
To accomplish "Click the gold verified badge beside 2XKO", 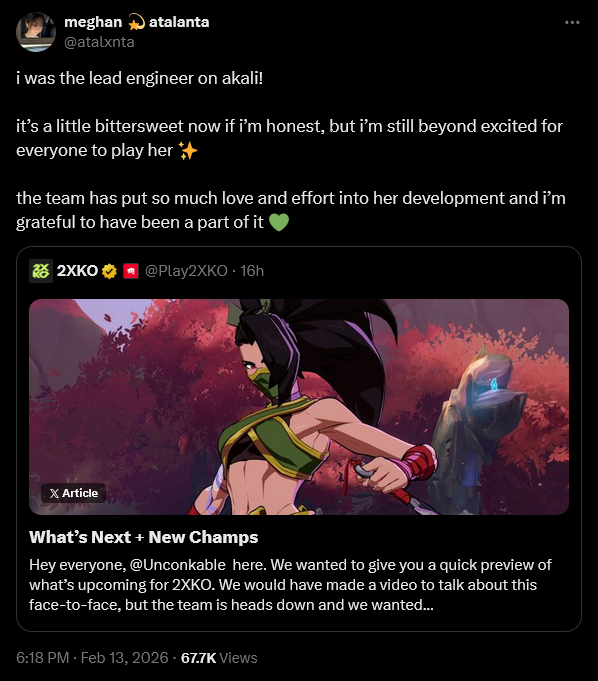I will pyautogui.click(x=109, y=271).
